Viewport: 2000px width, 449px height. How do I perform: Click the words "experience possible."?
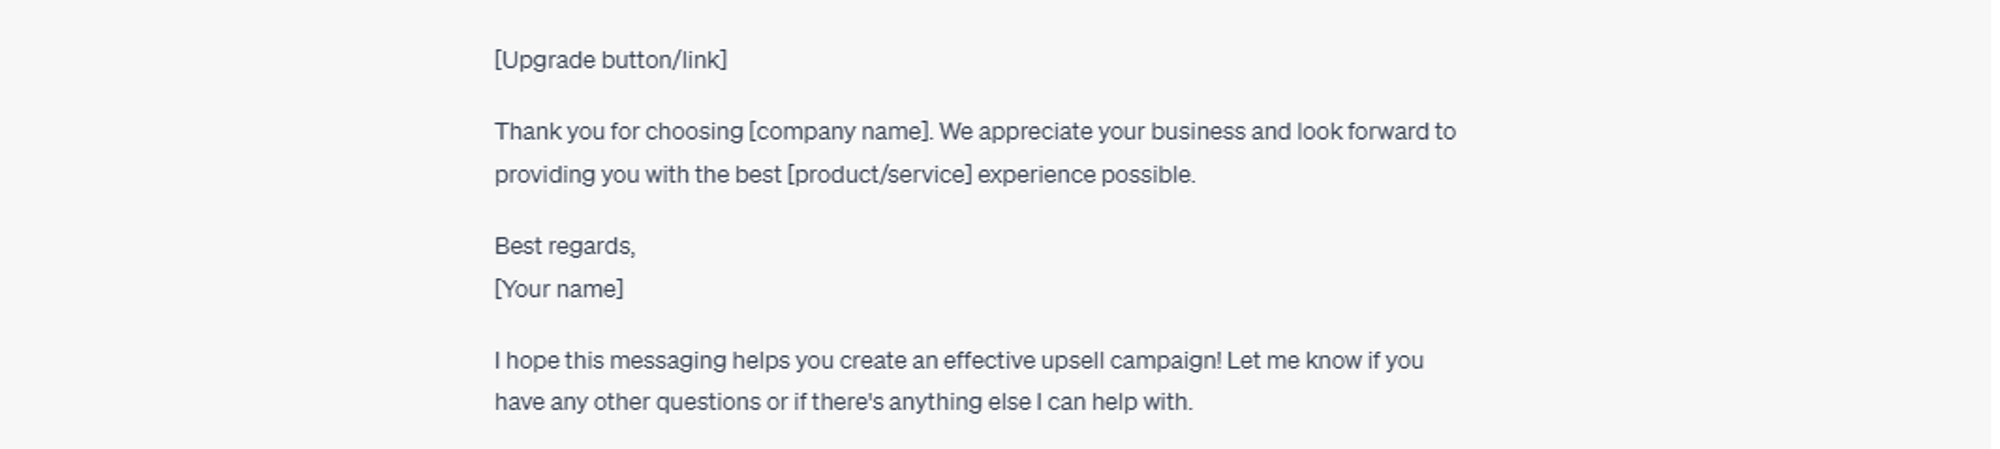tap(1086, 175)
